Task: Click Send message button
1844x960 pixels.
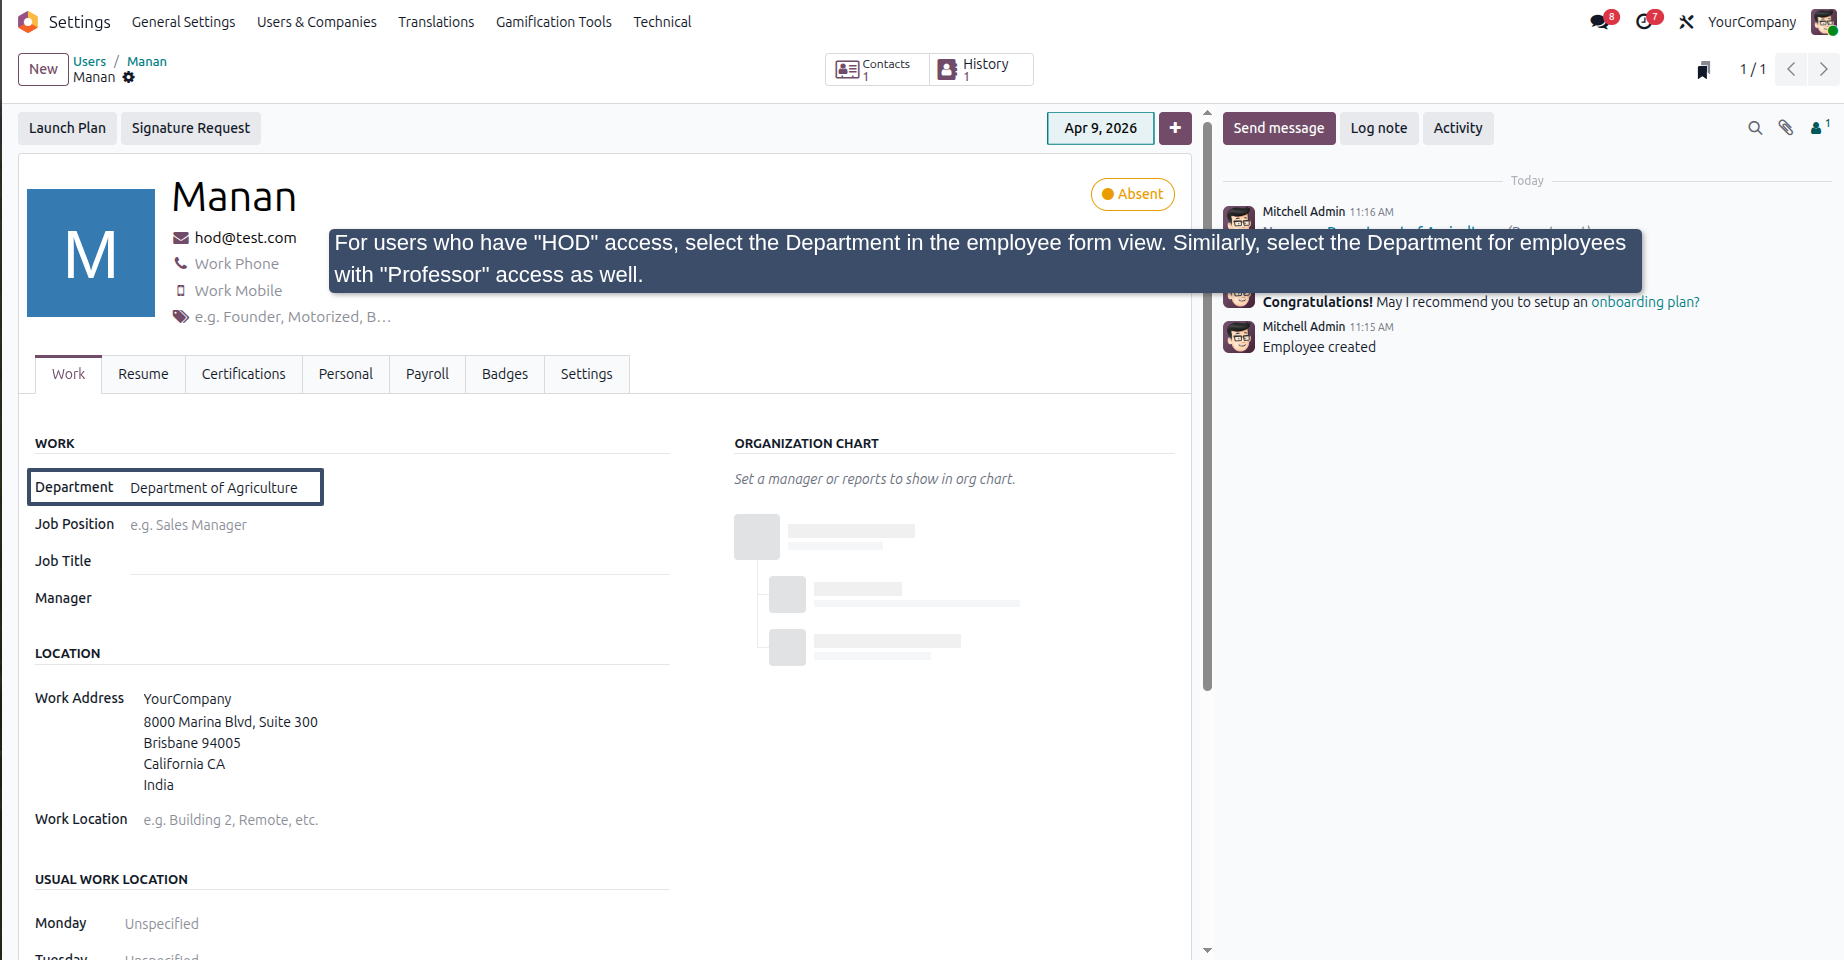Action: (1279, 128)
